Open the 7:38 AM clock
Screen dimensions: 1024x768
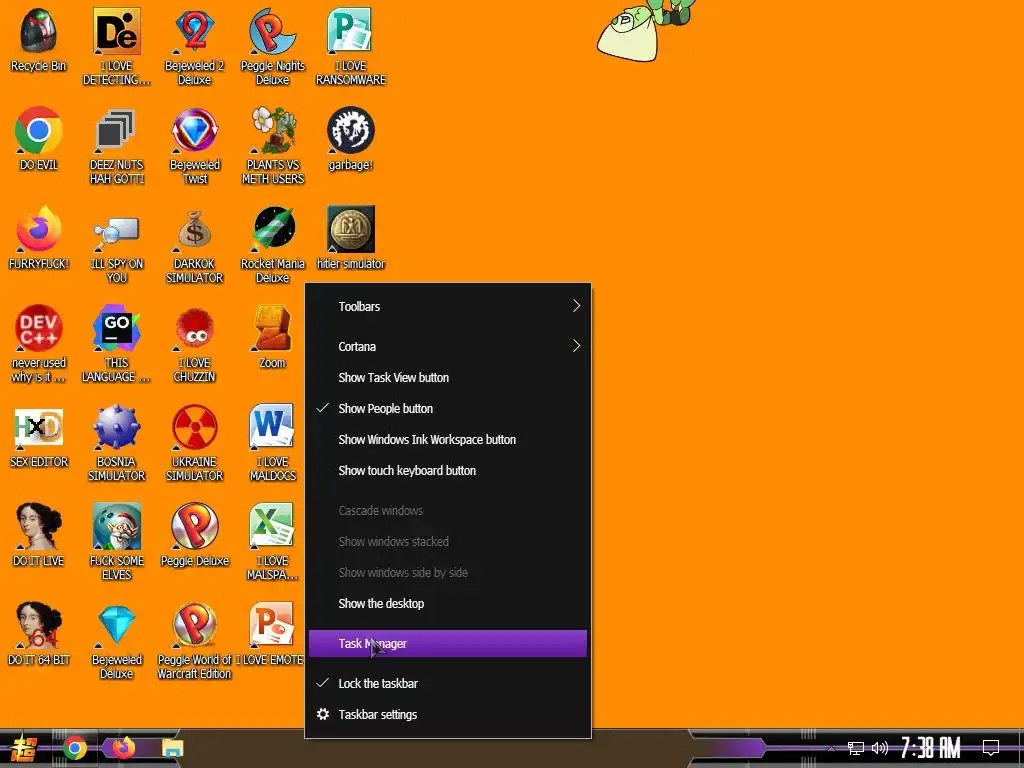931,748
